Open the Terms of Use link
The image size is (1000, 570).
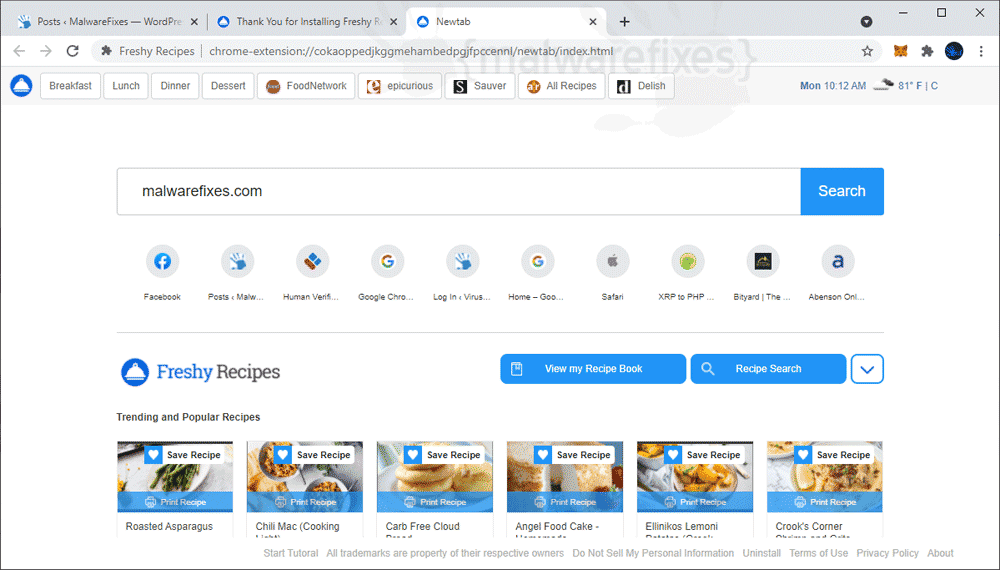point(818,553)
